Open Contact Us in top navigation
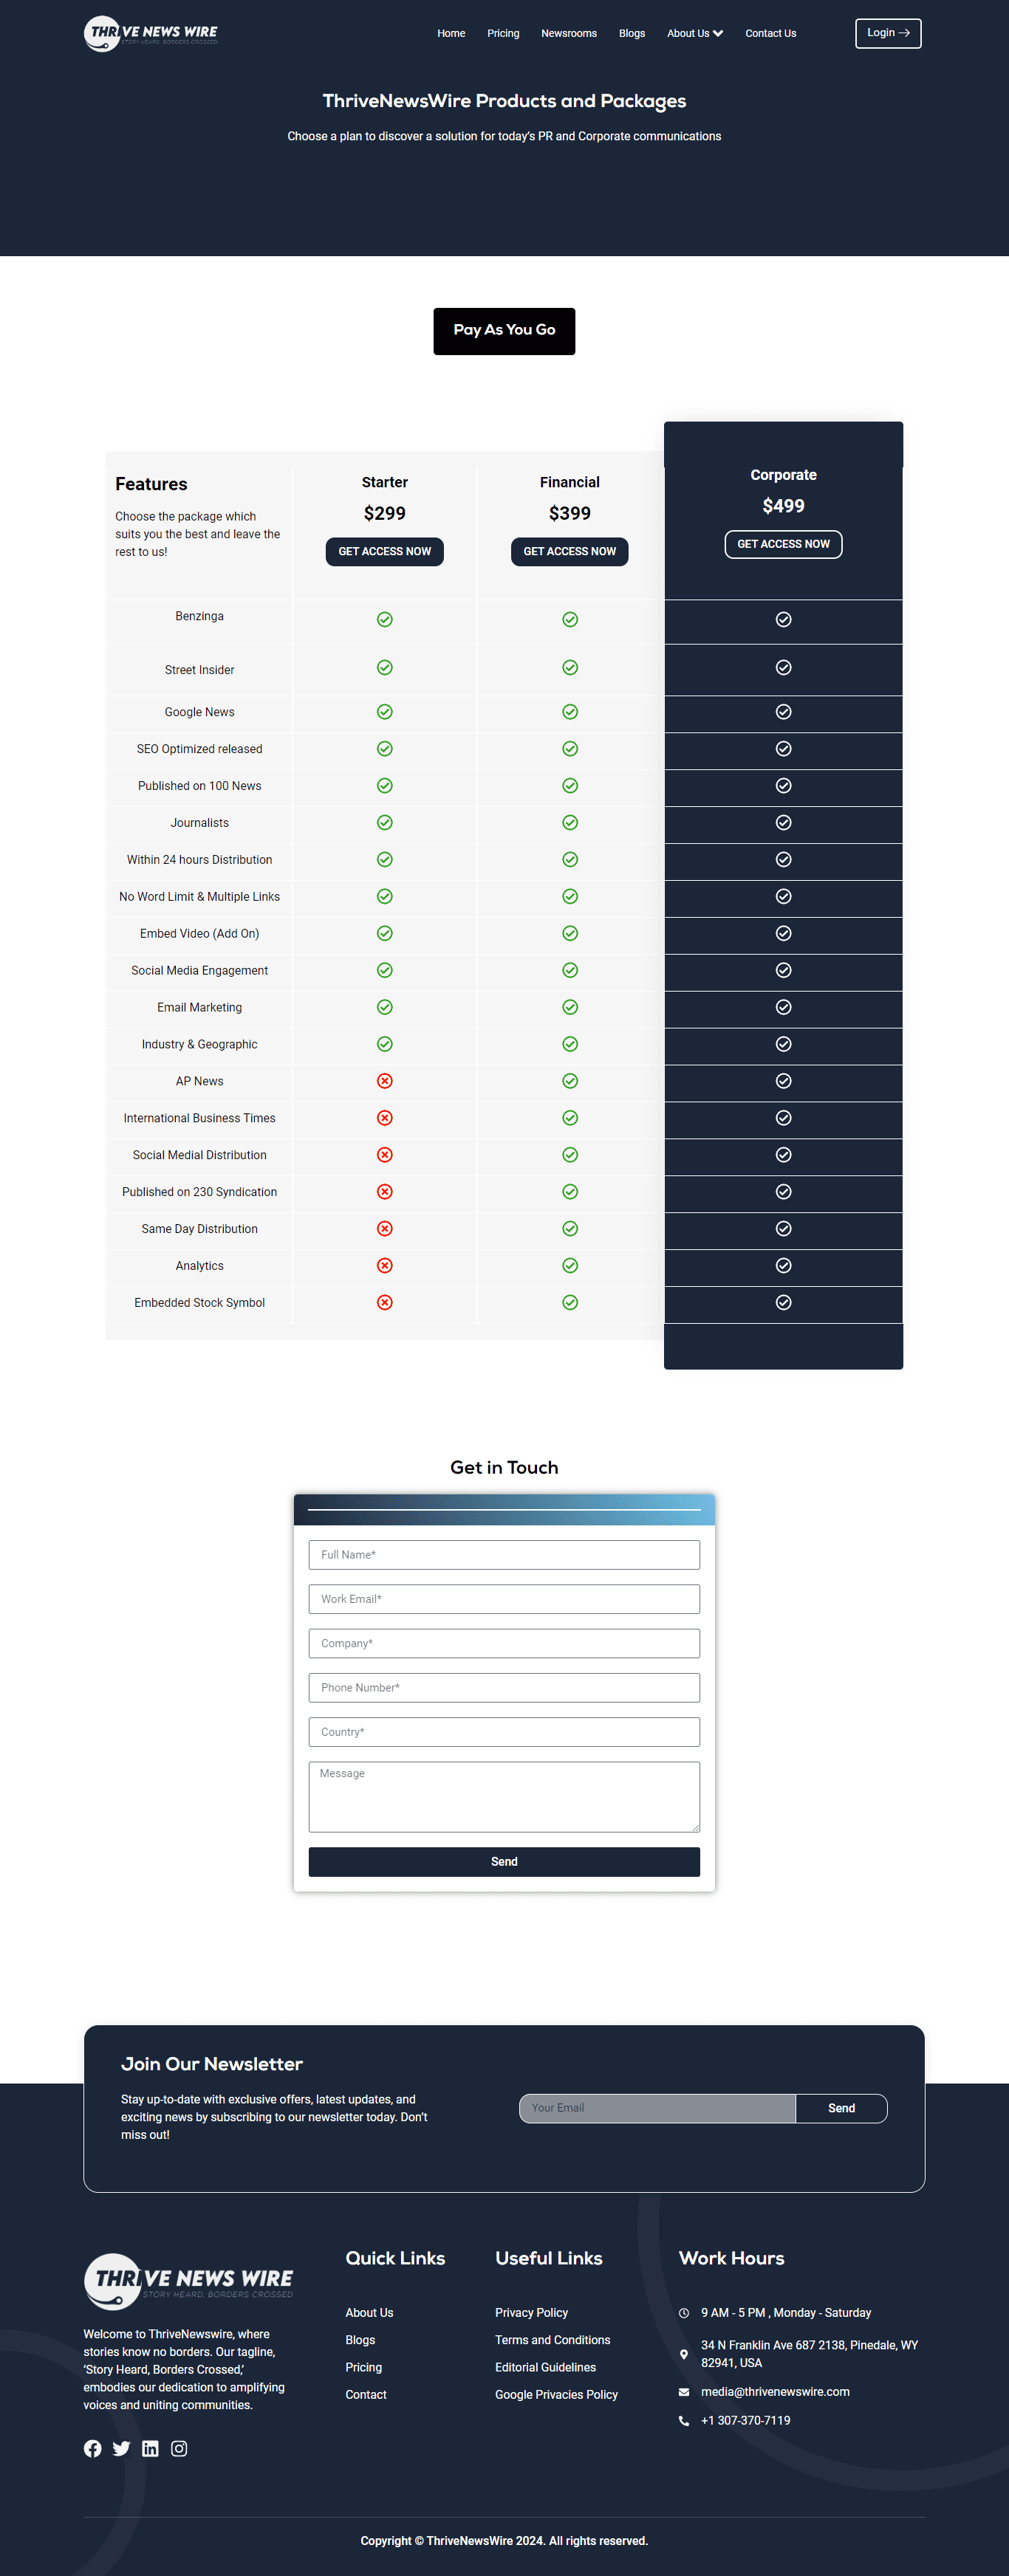The image size is (1009, 2576). [771, 33]
